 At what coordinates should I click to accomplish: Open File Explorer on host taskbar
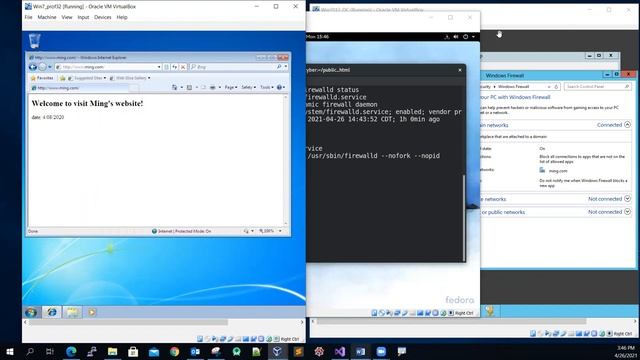click(x=113, y=351)
